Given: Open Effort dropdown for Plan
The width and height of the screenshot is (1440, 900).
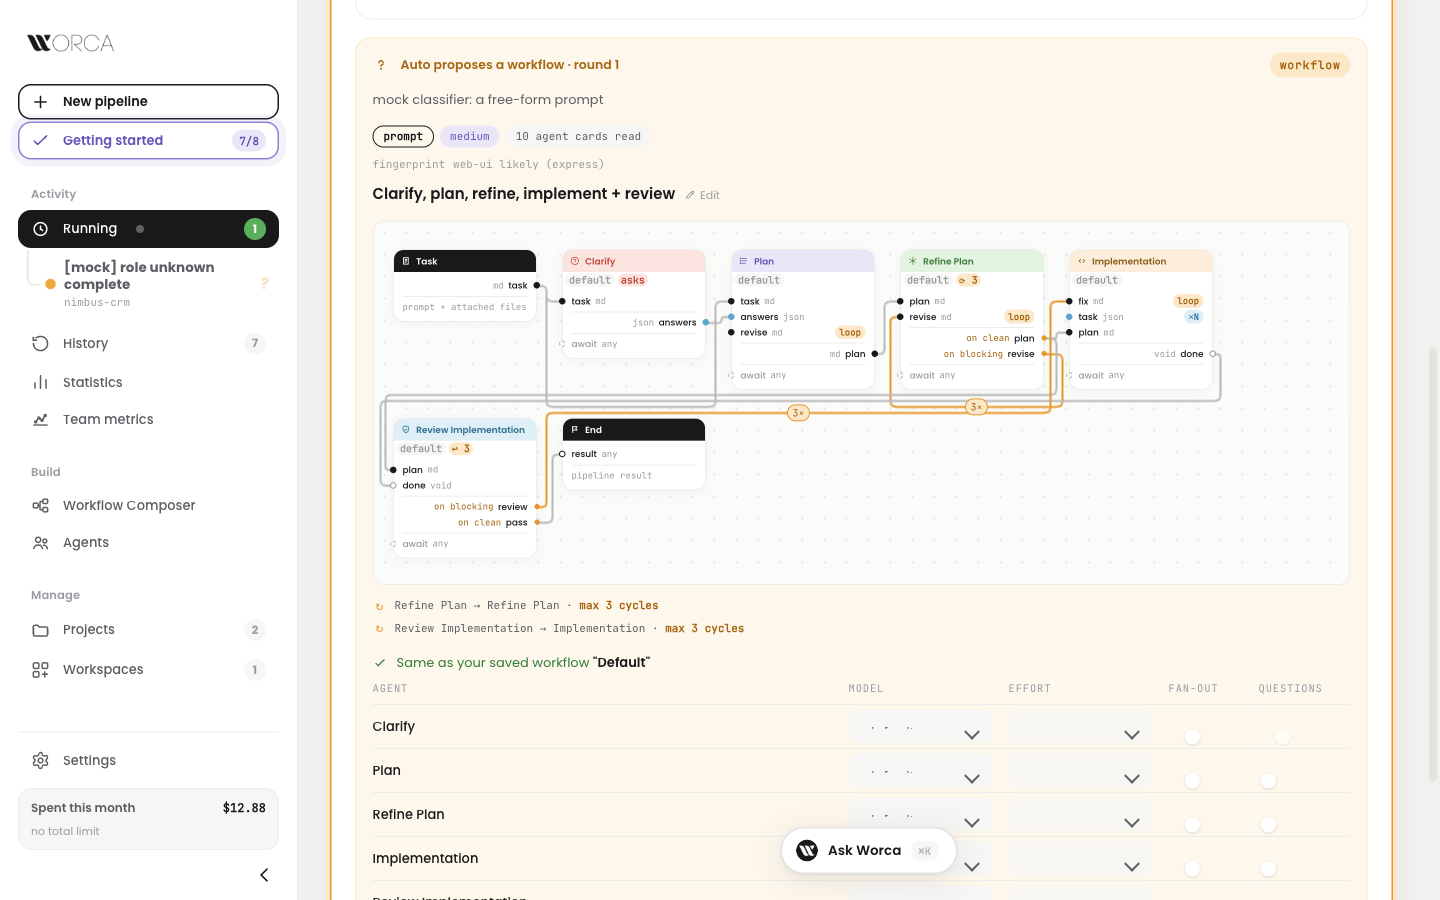Looking at the screenshot, I should [x=1080, y=771].
